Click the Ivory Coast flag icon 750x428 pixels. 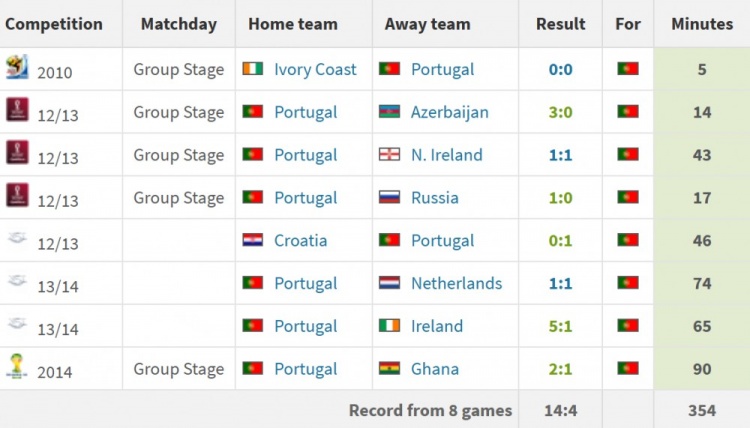pyautogui.click(x=253, y=69)
